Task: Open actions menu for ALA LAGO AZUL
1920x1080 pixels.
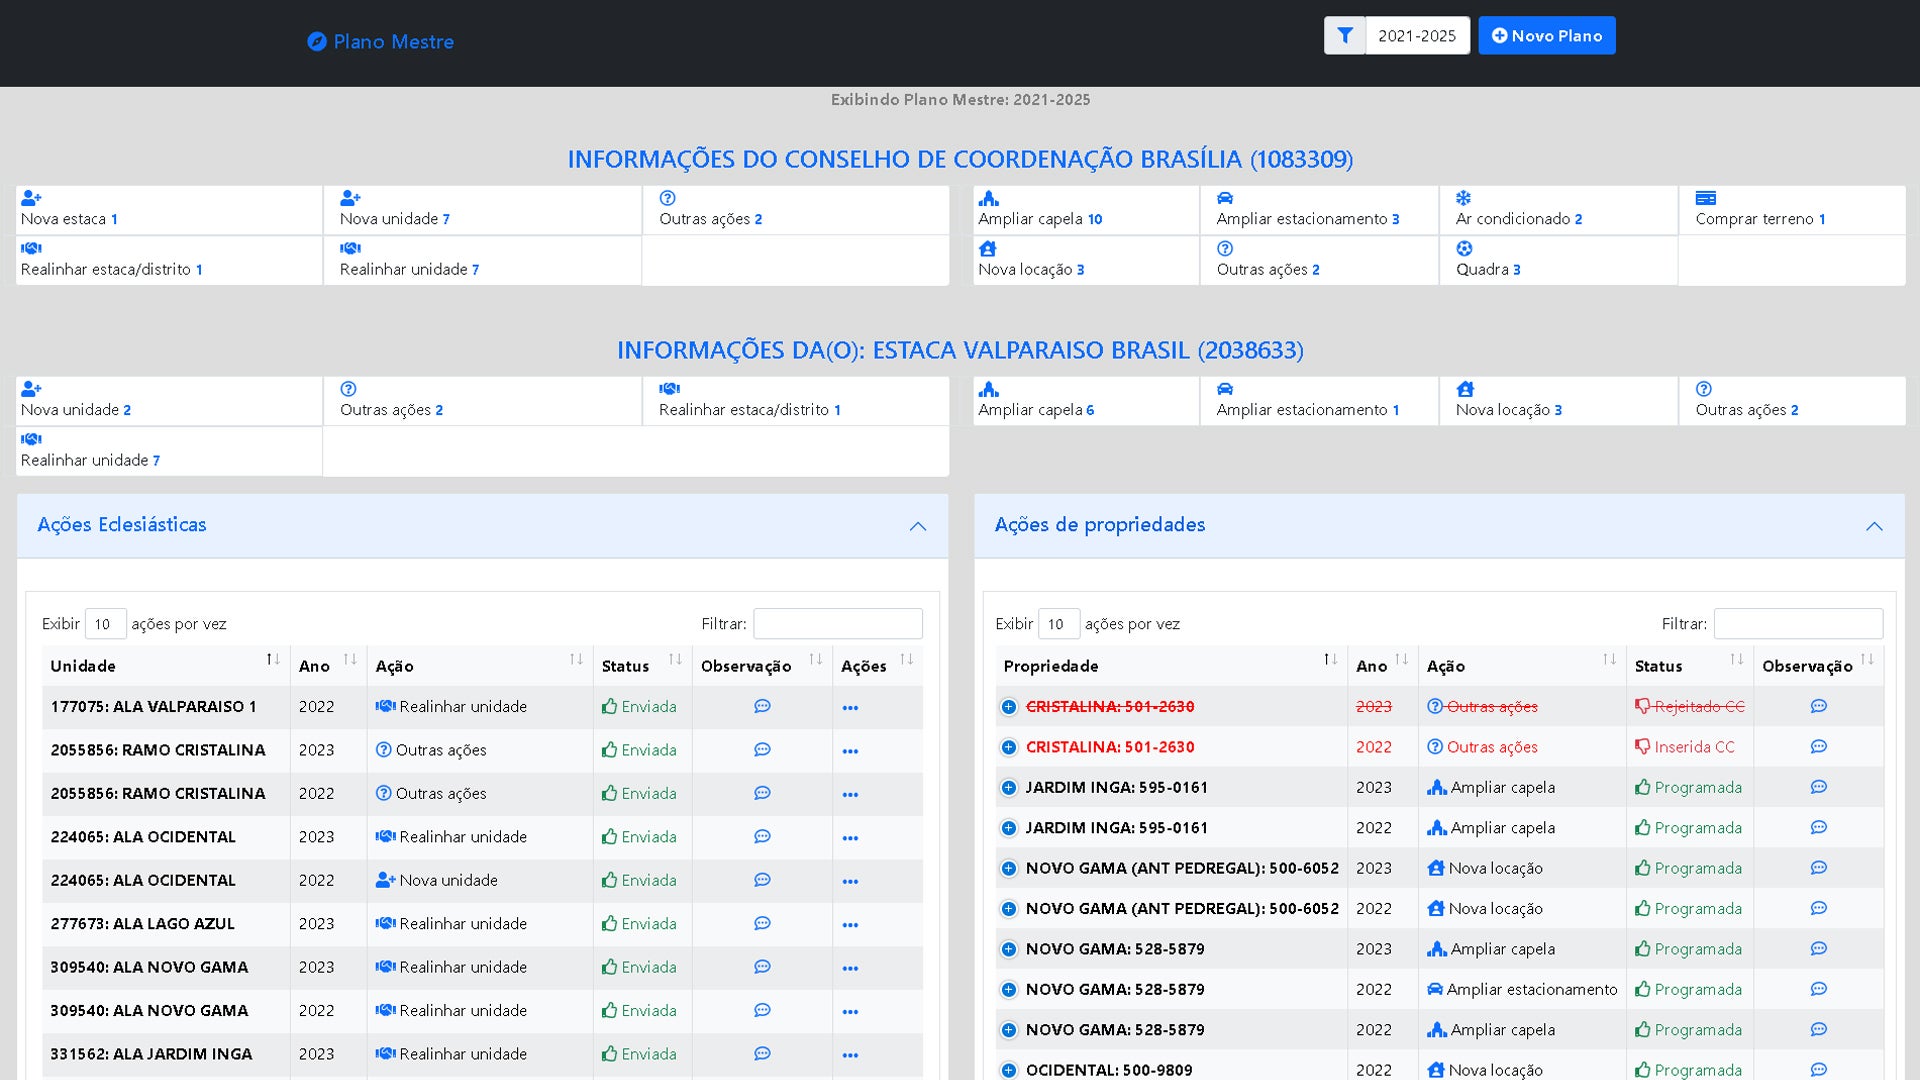Action: pyautogui.click(x=850, y=925)
